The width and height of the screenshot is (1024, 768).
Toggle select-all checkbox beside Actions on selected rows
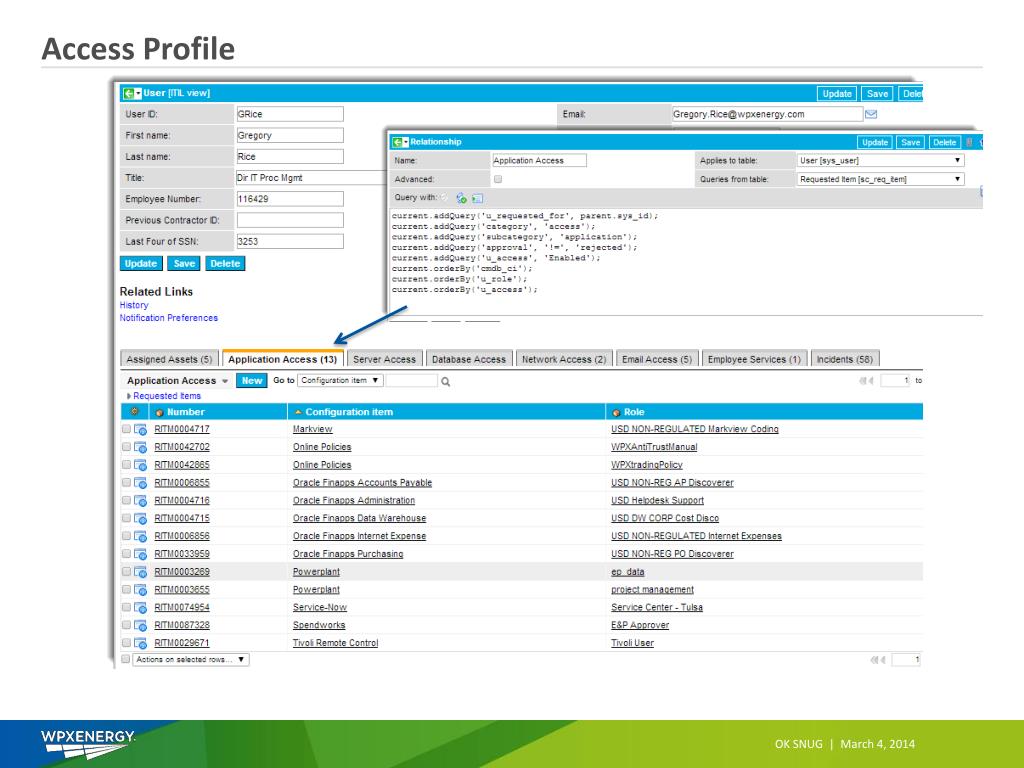click(125, 659)
